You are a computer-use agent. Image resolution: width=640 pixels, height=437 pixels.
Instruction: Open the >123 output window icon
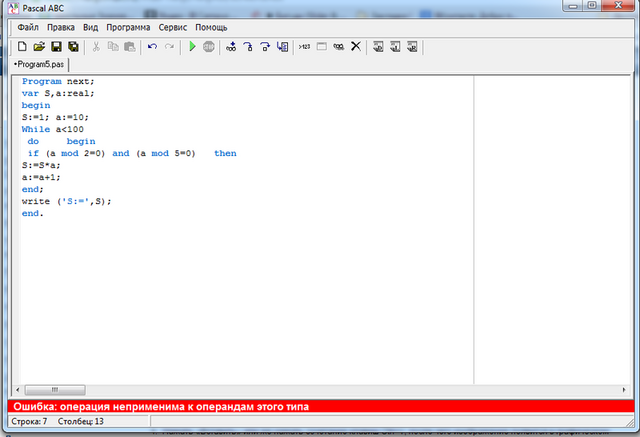click(x=304, y=47)
